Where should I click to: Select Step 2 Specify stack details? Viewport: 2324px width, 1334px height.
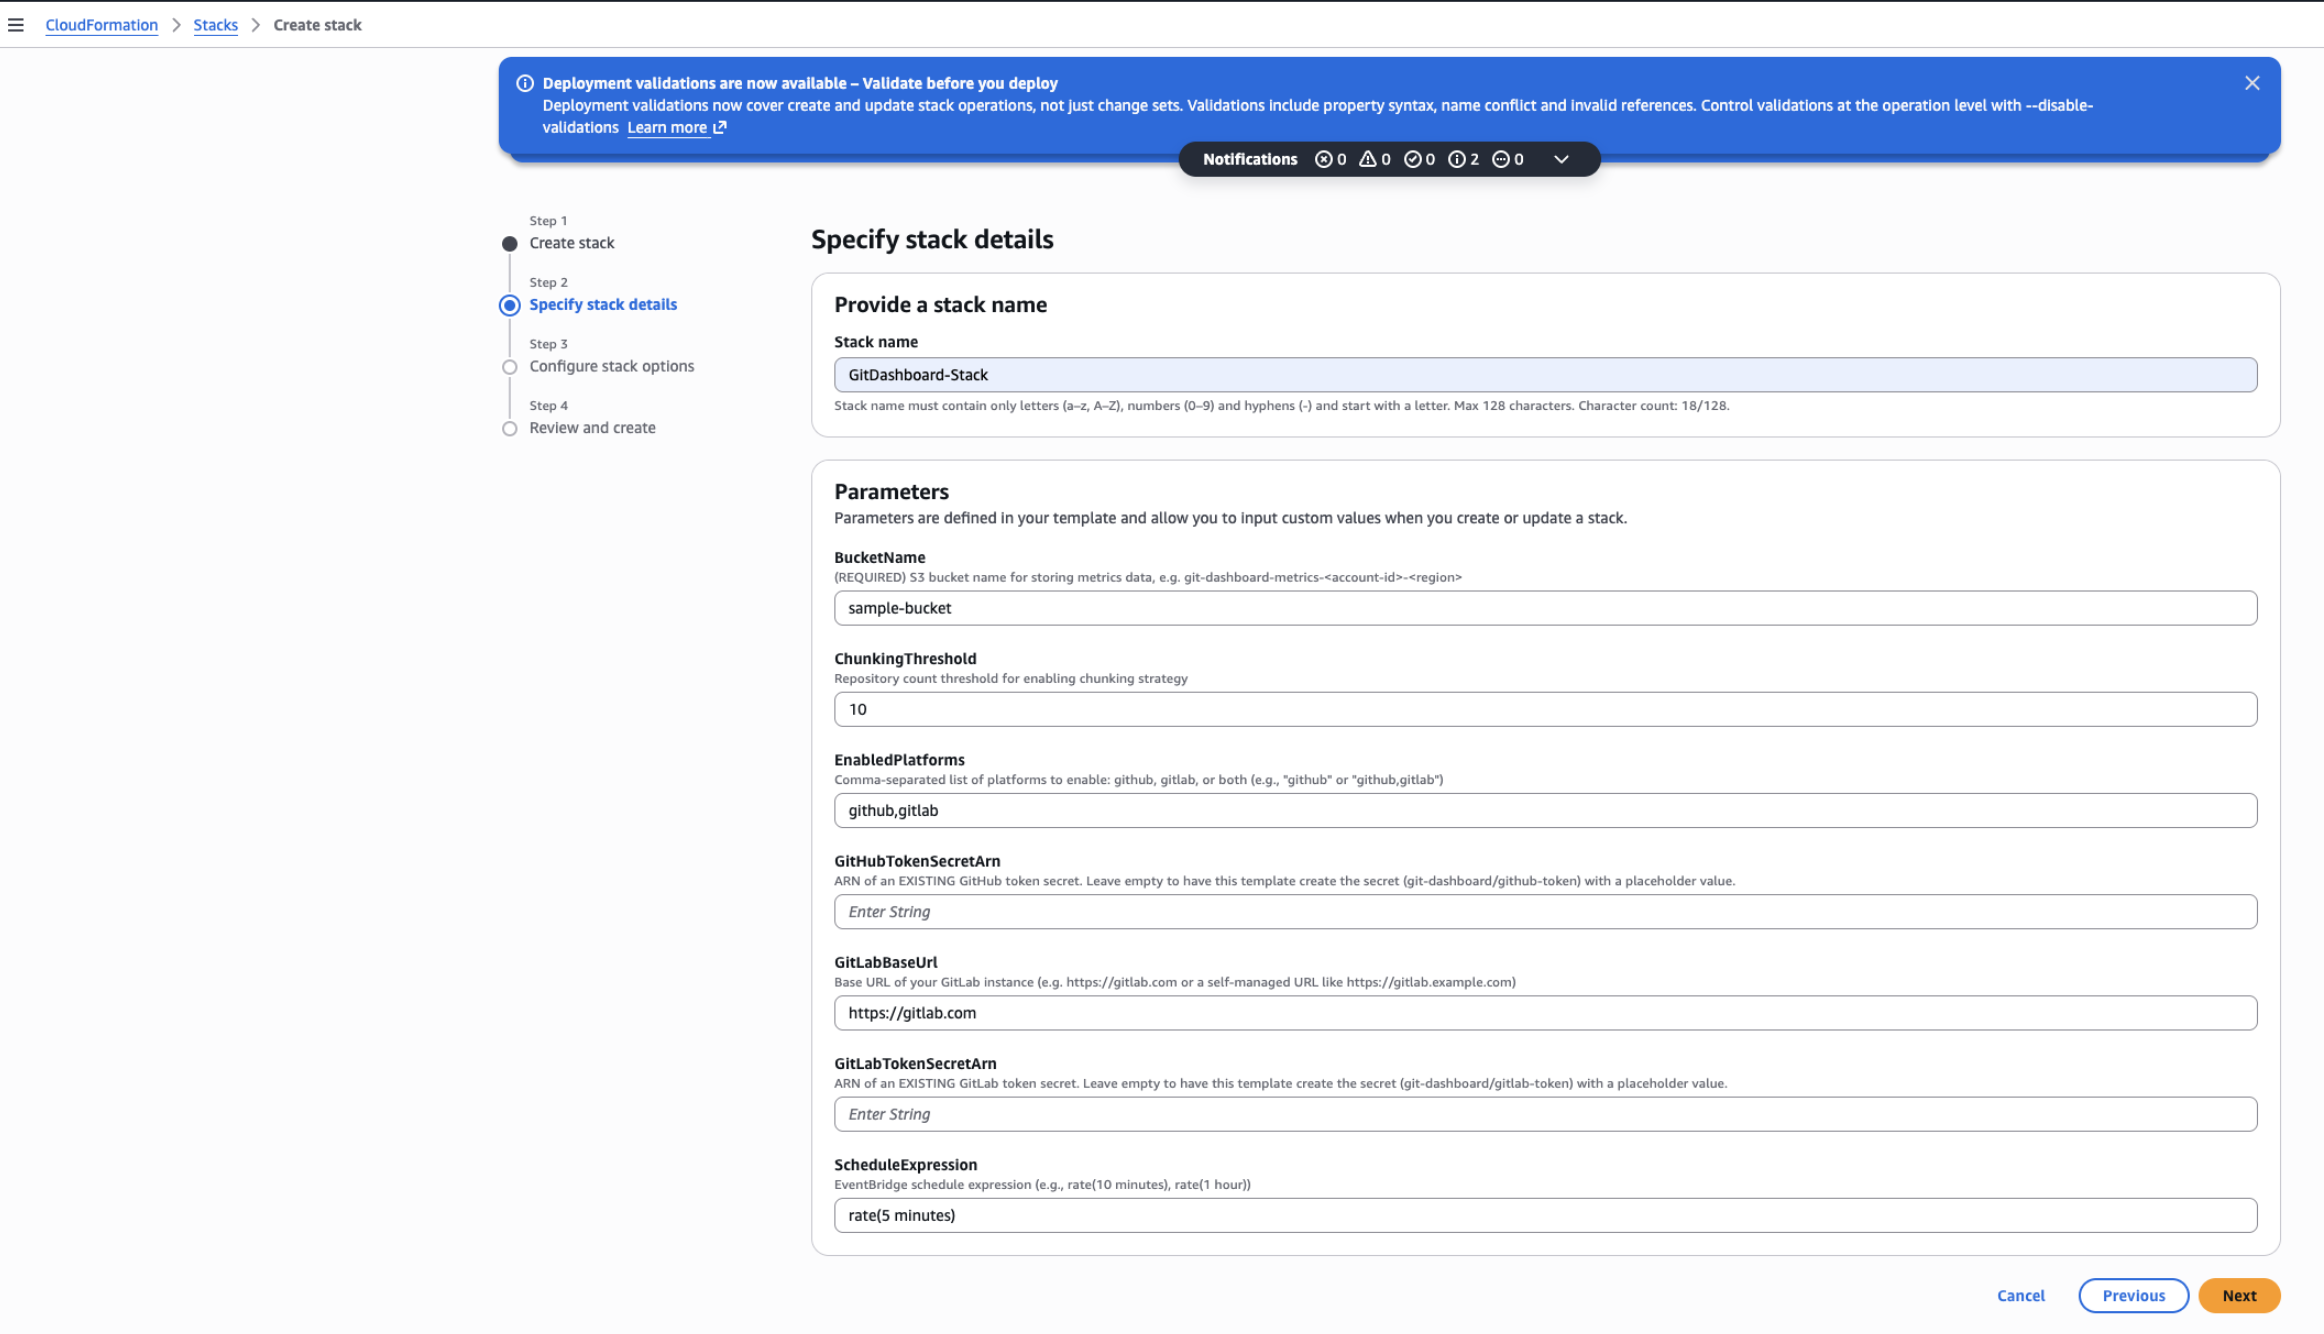click(x=603, y=304)
